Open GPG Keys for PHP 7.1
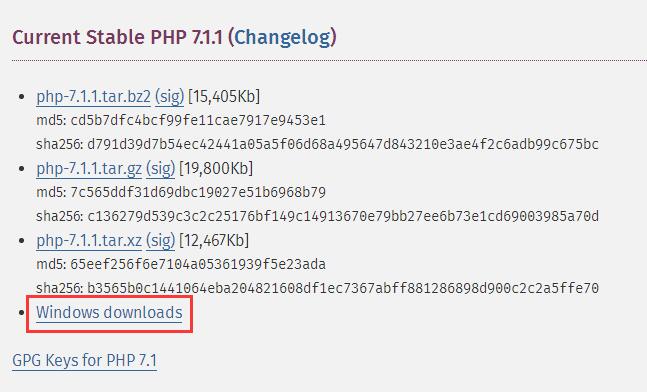The image size is (647, 392). point(85,360)
